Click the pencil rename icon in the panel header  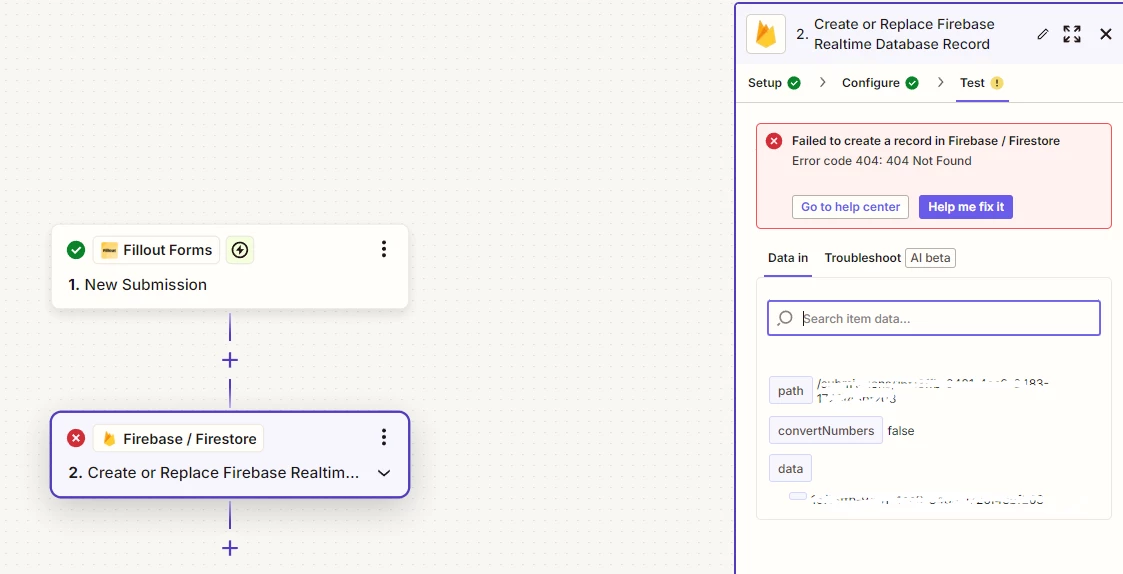tap(1043, 34)
